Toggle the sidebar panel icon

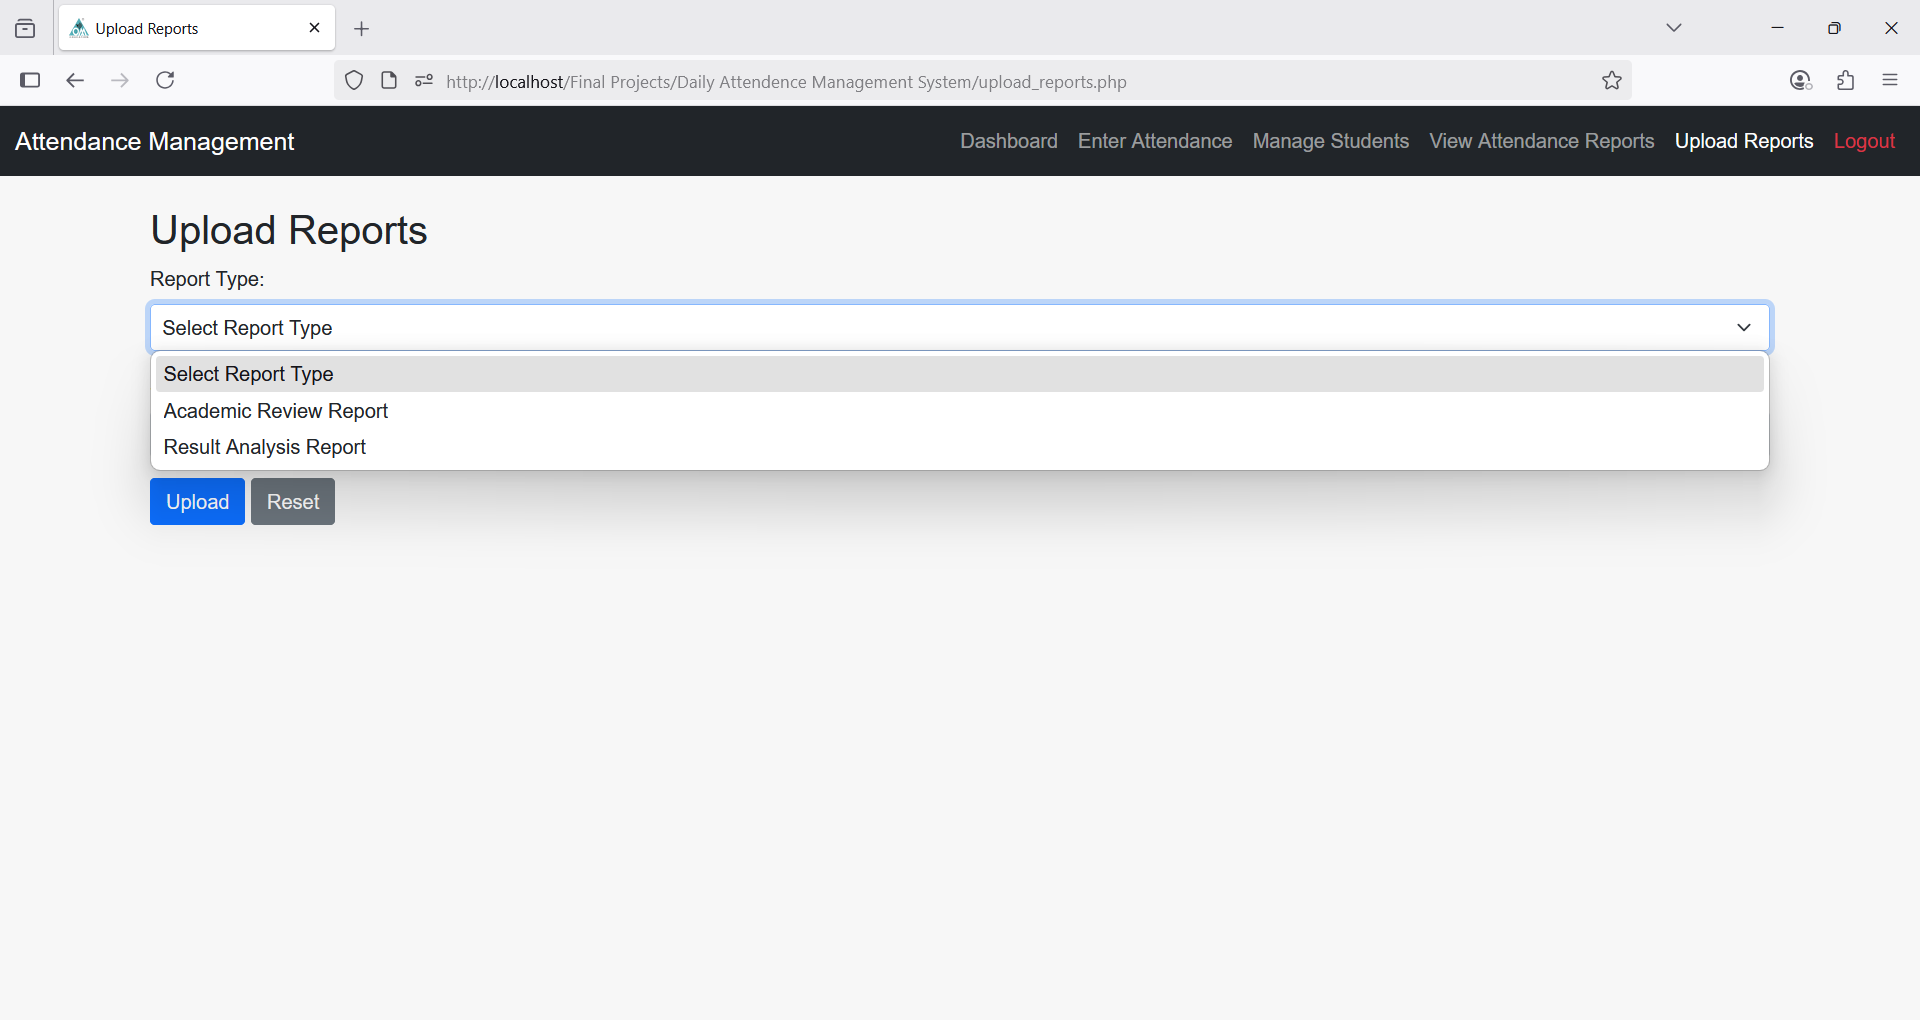coord(30,81)
